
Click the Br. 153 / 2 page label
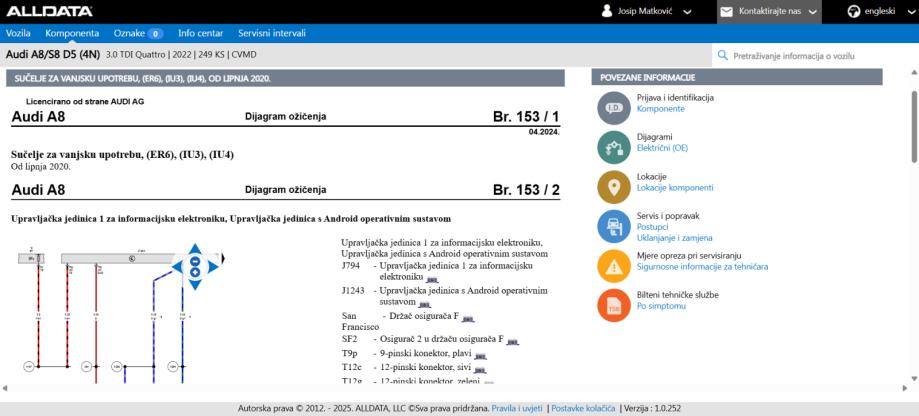526,190
